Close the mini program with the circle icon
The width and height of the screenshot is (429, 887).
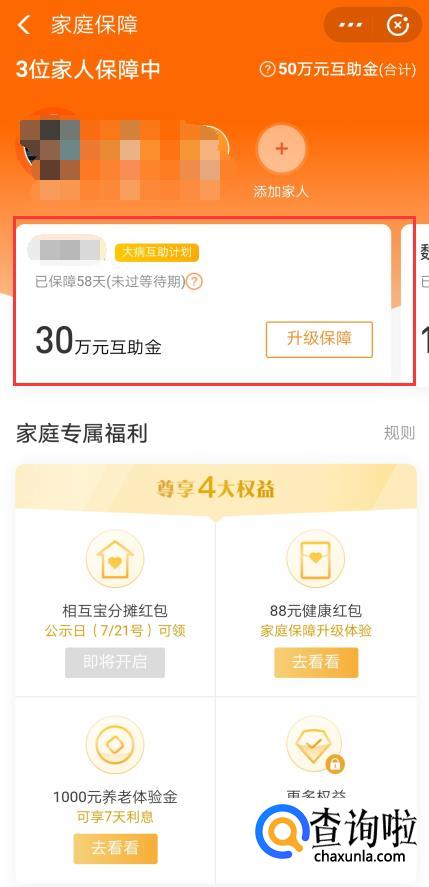(x=397, y=25)
